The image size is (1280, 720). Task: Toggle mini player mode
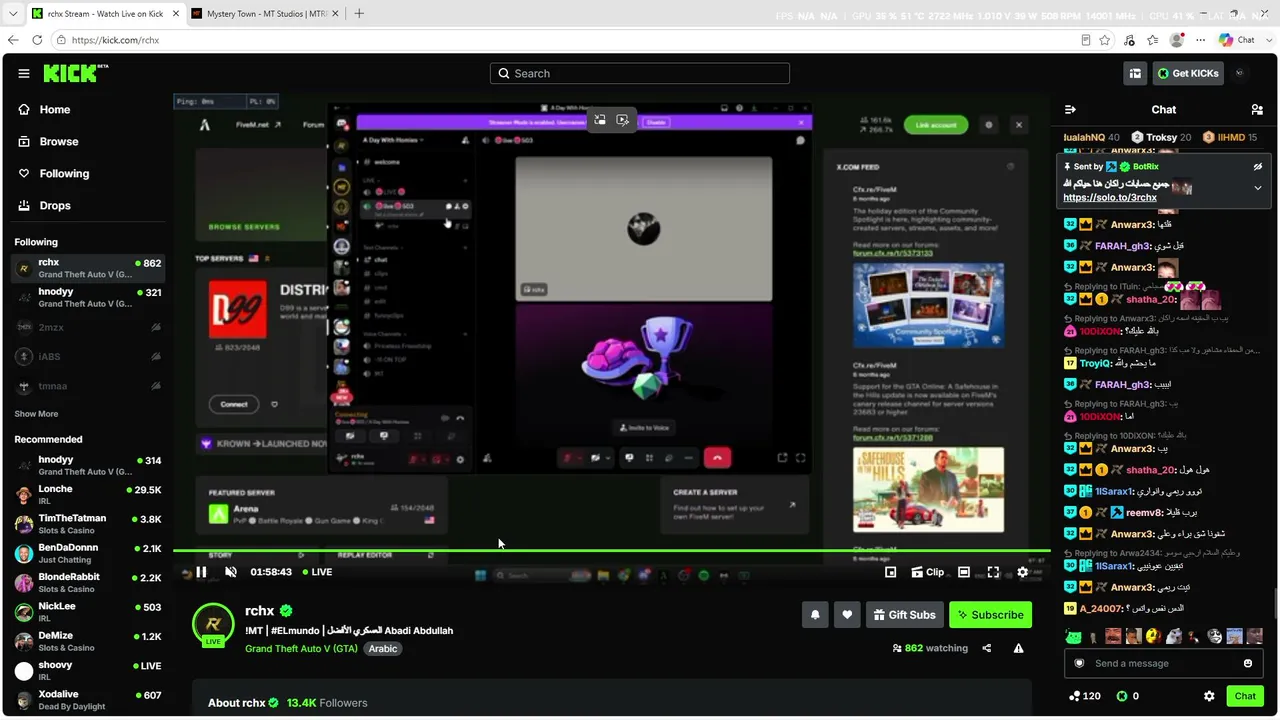pyautogui.click(x=890, y=572)
